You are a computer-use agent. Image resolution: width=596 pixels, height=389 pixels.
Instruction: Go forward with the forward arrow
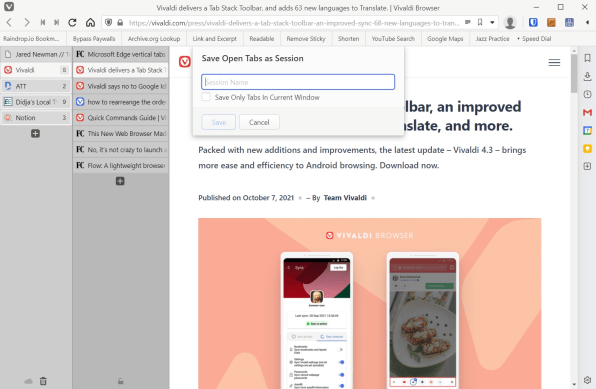coord(27,23)
